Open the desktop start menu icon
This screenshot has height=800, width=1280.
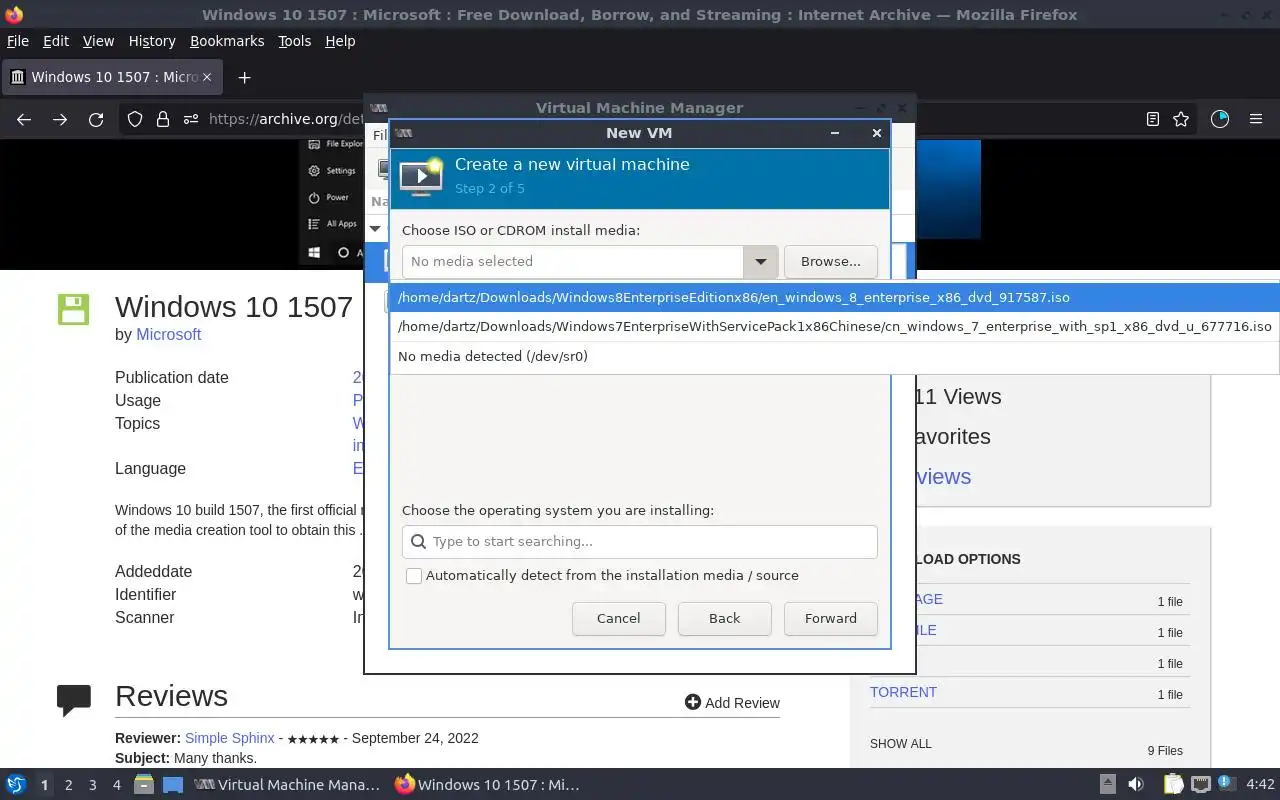point(16,785)
